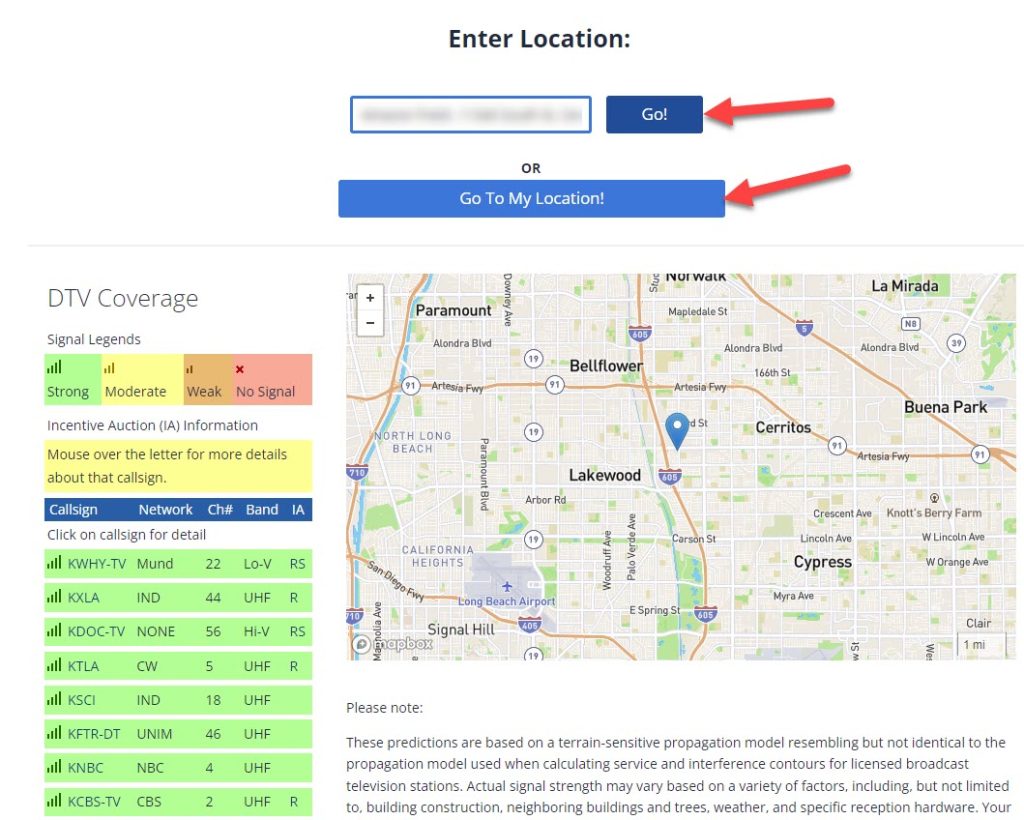
Task: Open KDOC-TV callsign details
Action: [96, 631]
